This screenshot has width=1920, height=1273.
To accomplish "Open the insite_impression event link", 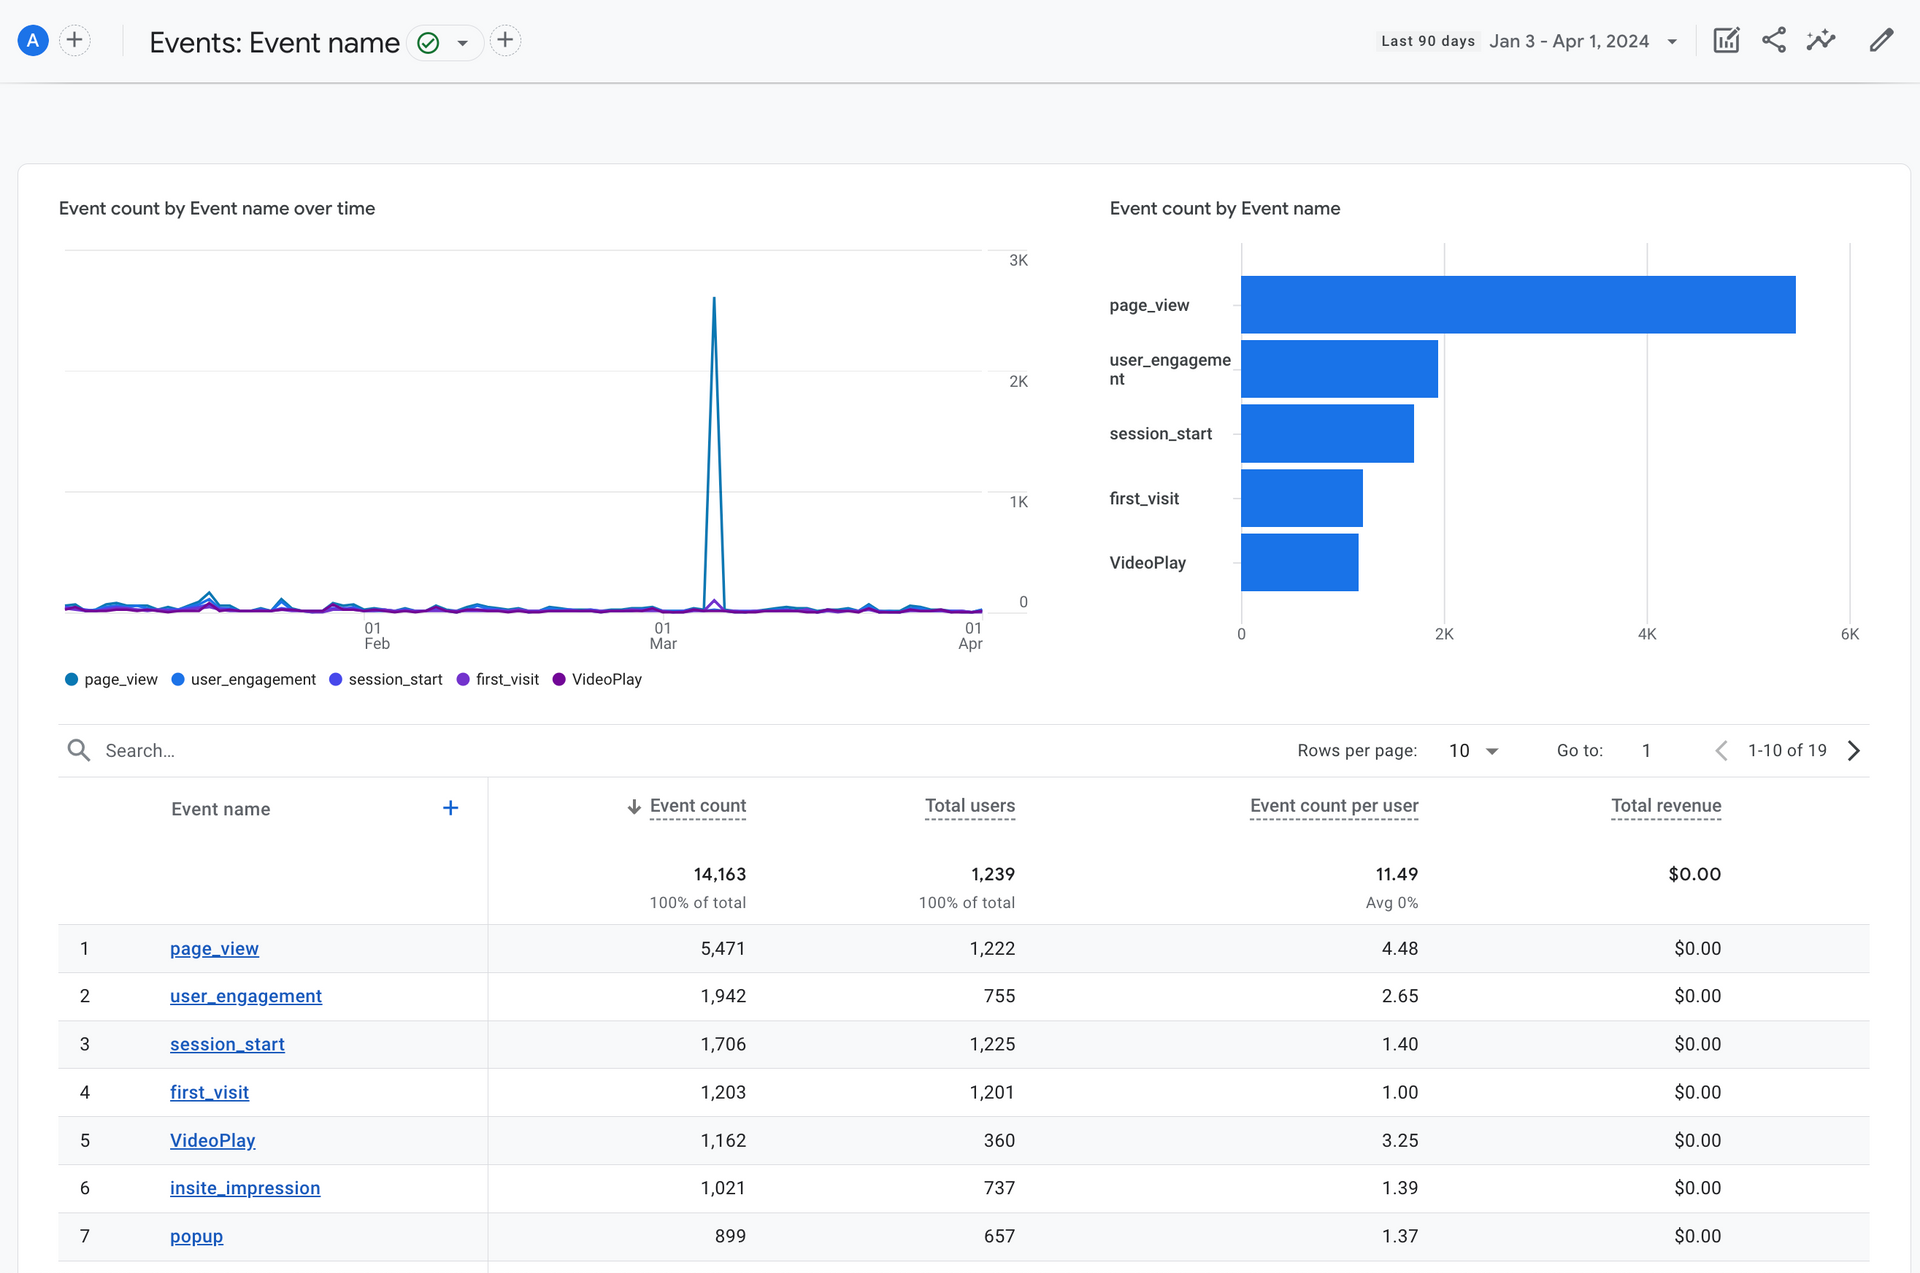I will tap(244, 1188).
